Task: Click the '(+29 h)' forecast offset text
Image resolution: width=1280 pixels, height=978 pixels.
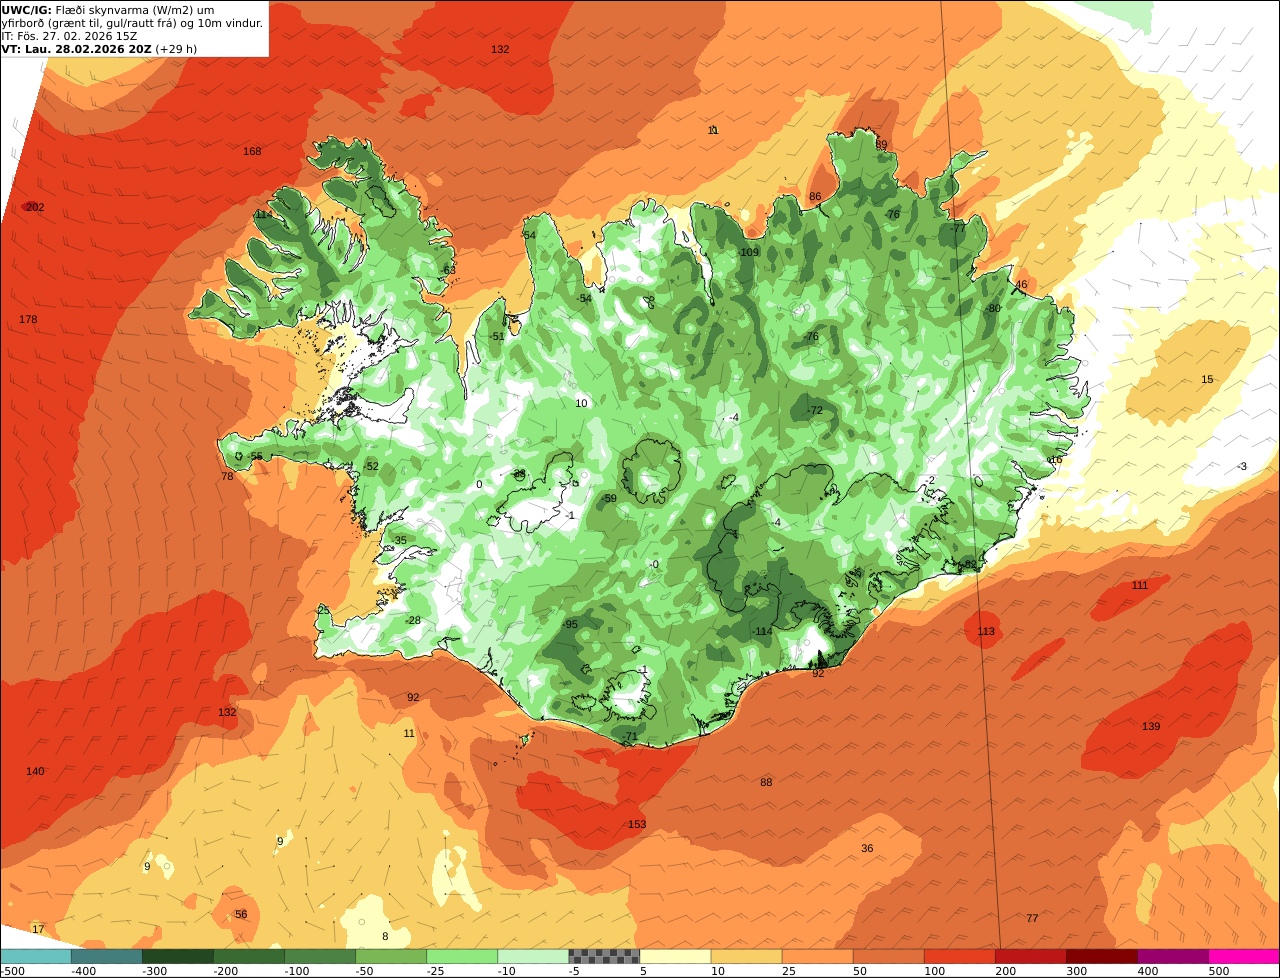Action: click(x=176, y=48)
